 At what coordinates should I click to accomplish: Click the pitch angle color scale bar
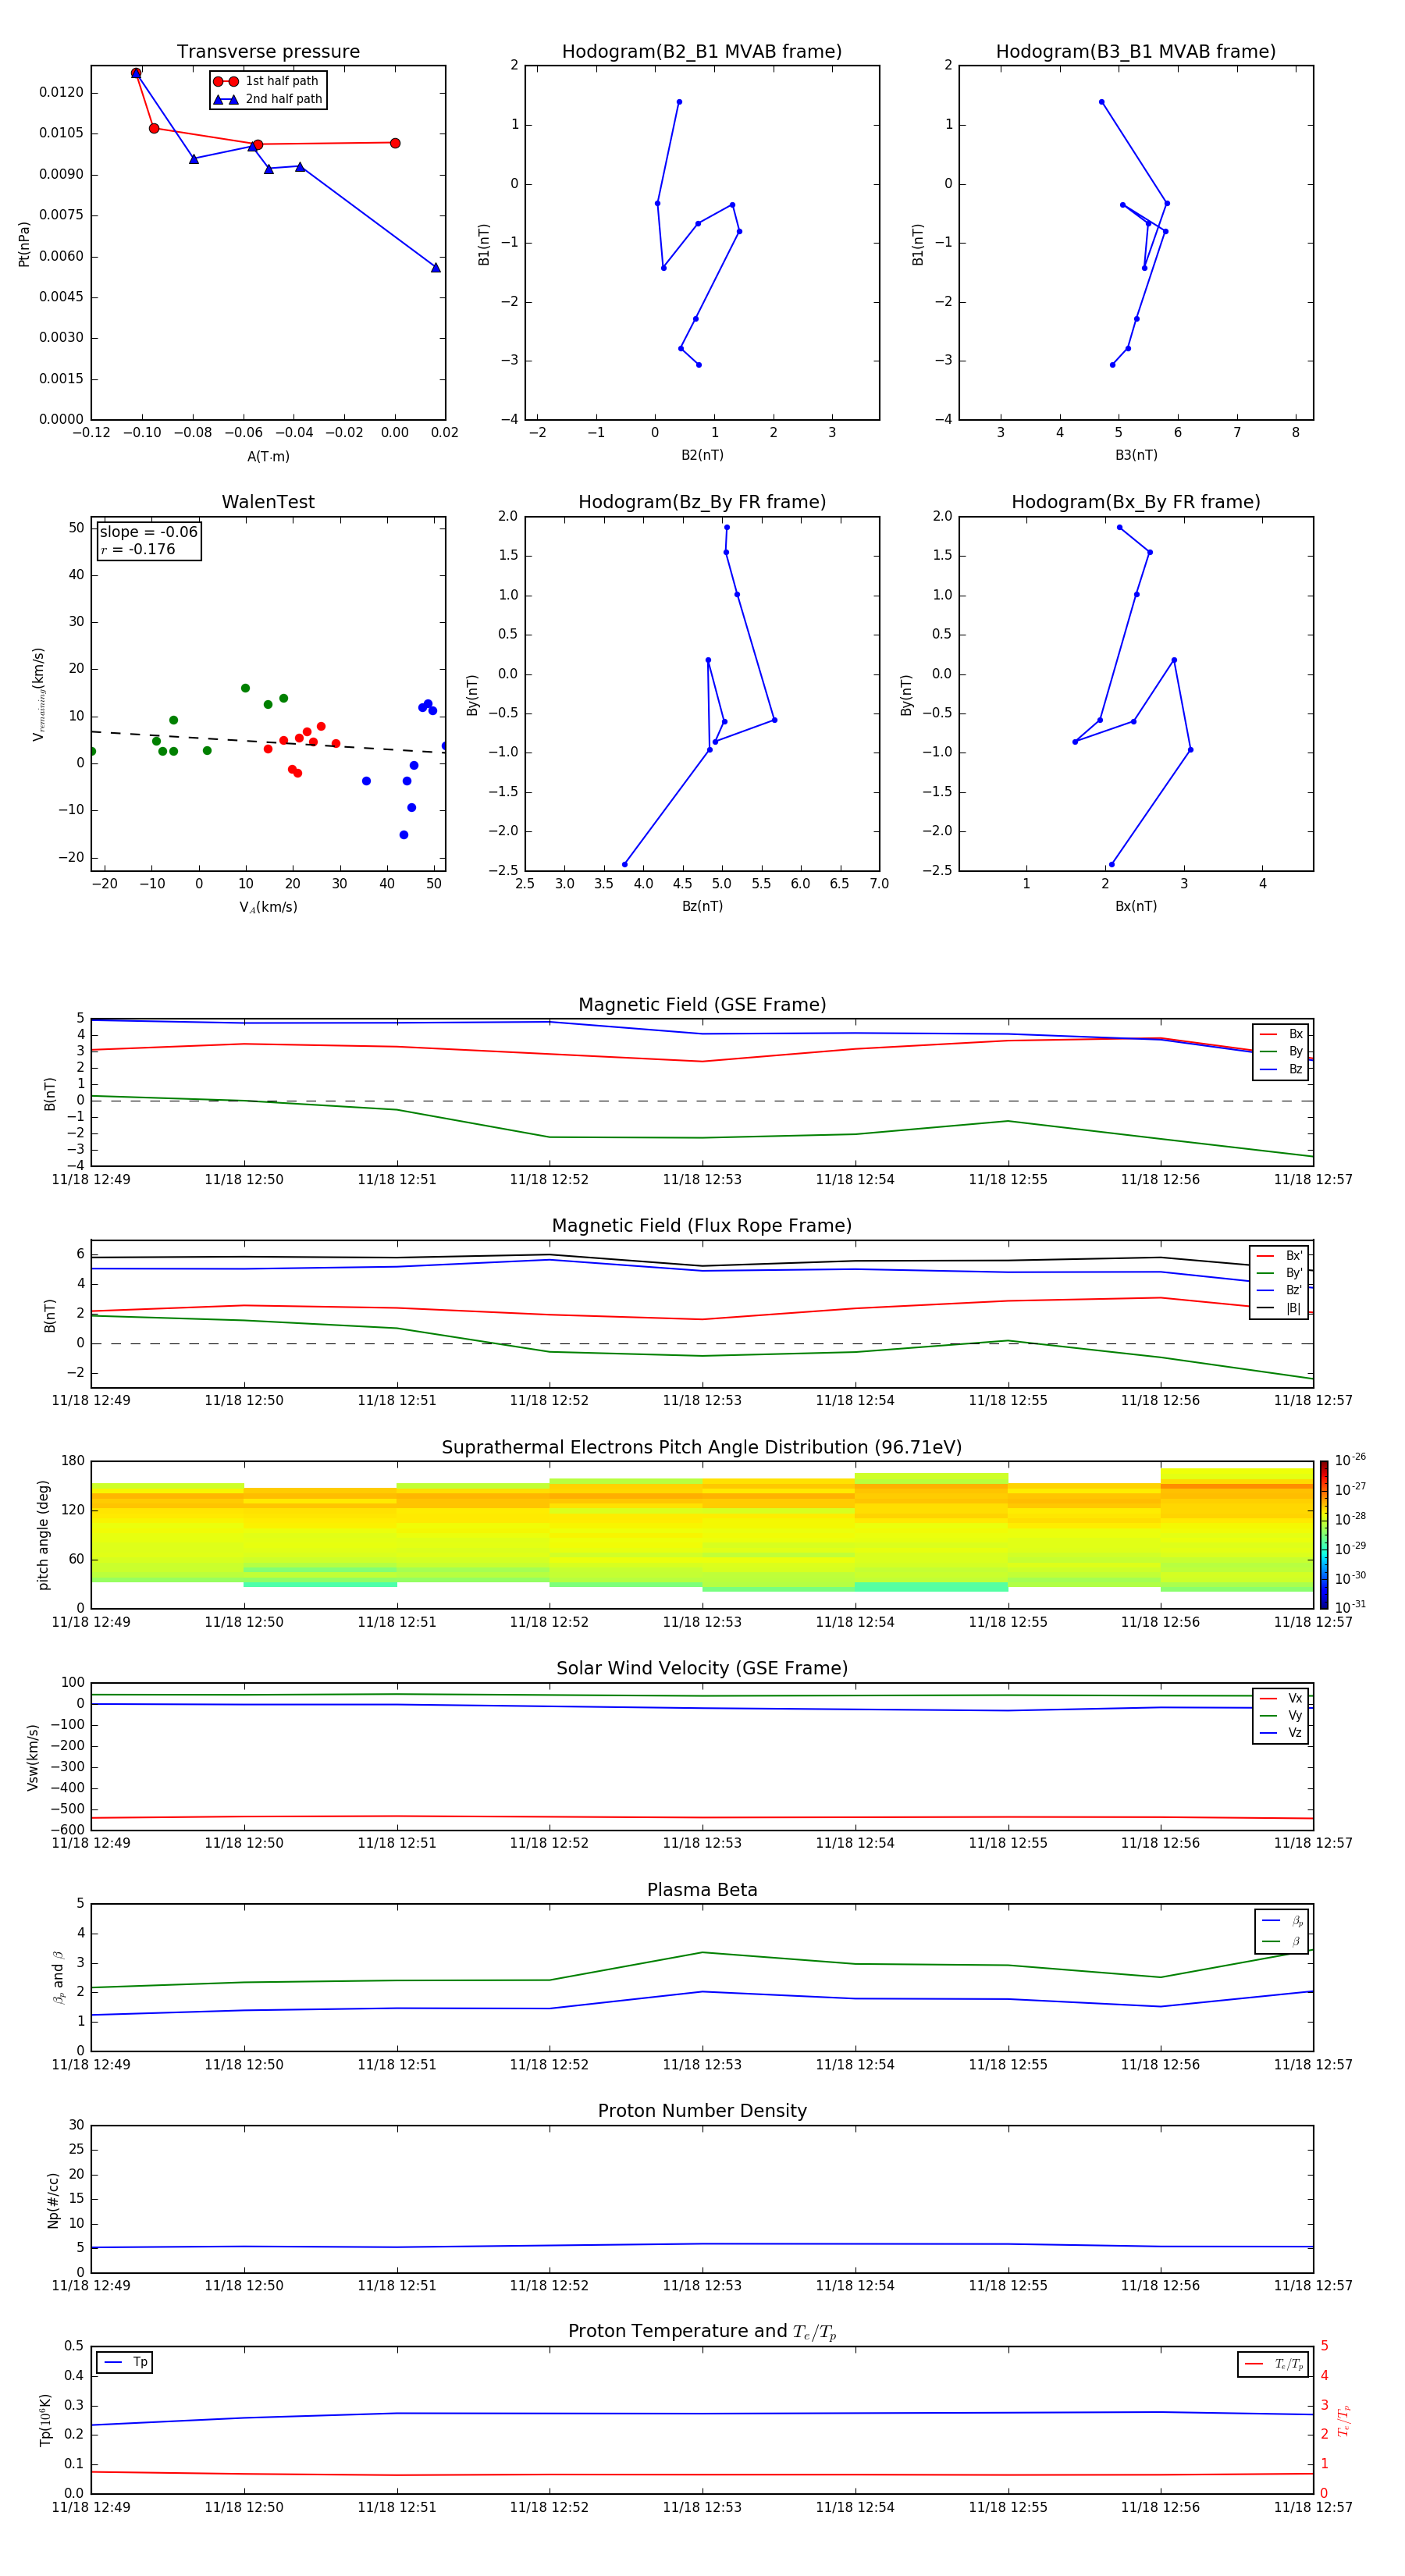point(1323,1535)
